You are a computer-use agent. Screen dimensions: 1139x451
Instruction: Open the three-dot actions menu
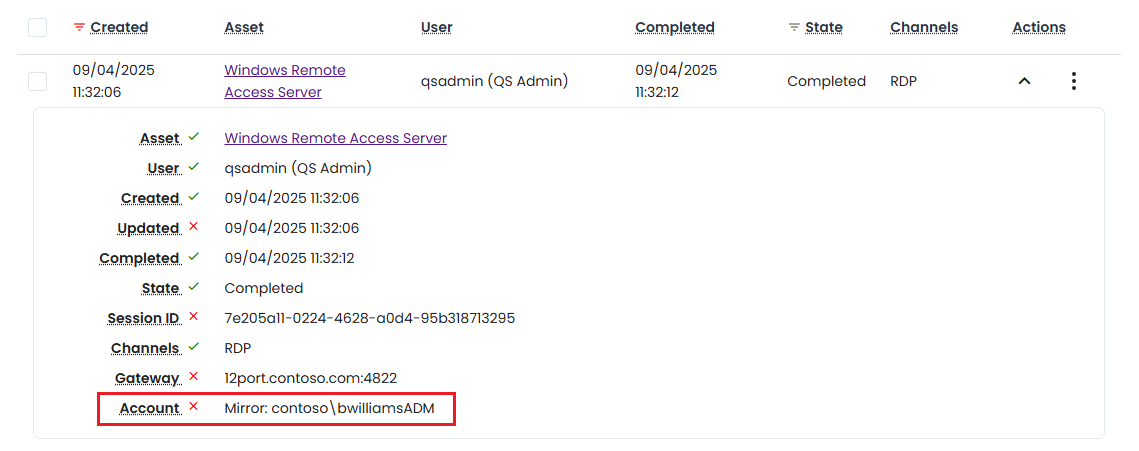point(1073,81)
